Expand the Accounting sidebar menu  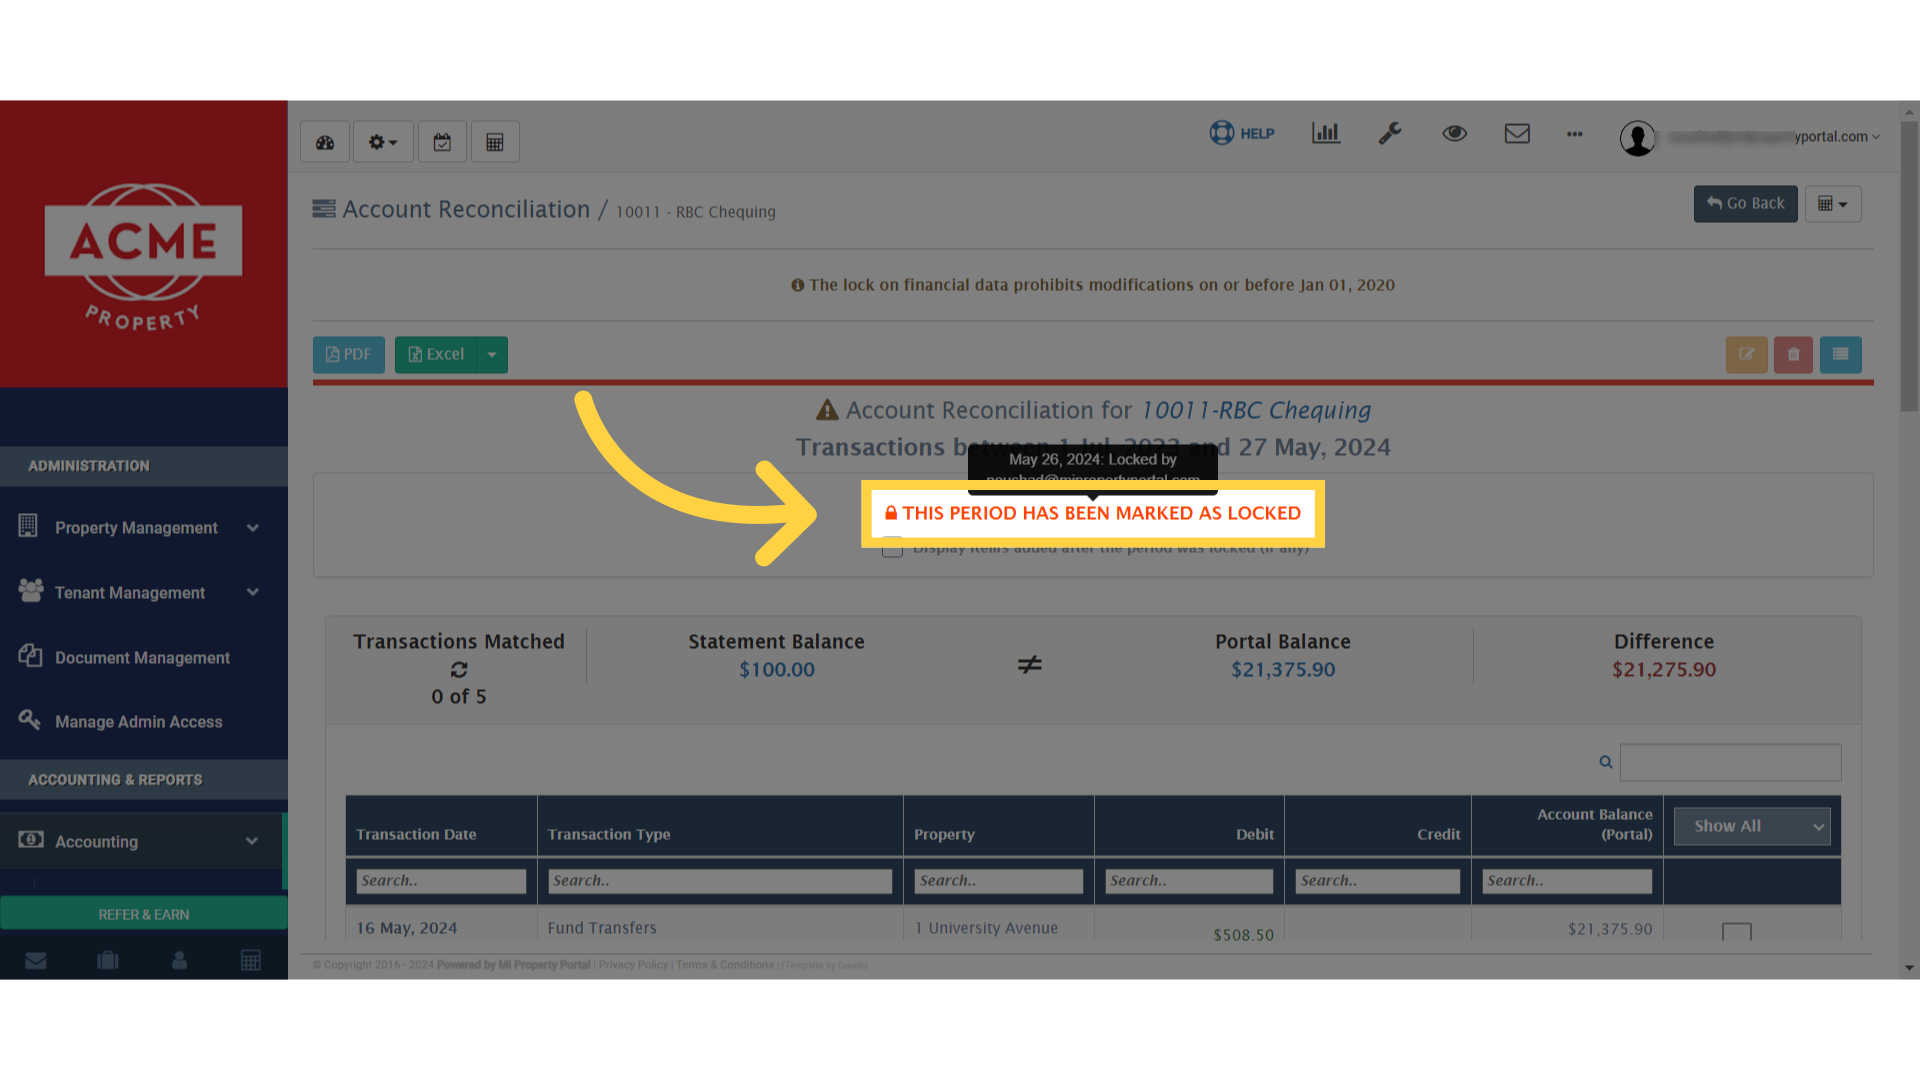coord(144,842)
